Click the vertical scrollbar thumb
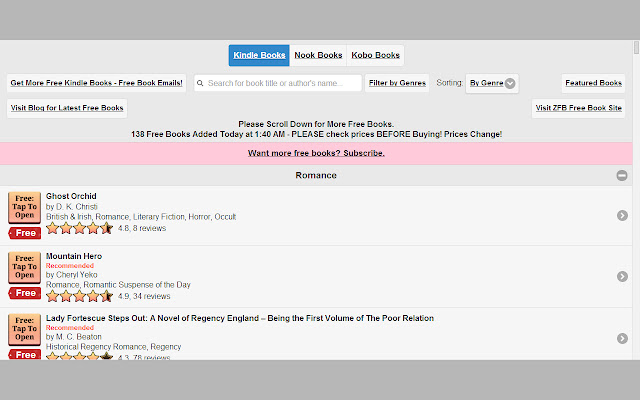The image size is (640, 400). [636, 47]
